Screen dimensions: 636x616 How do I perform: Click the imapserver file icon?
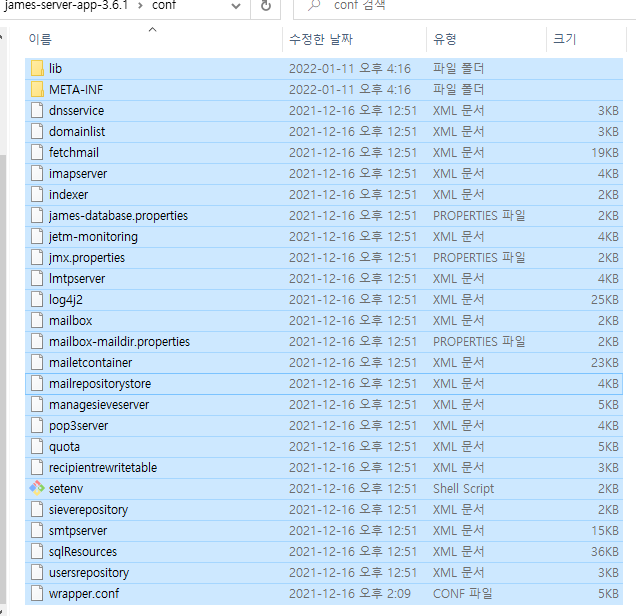[x=37, y=174]
